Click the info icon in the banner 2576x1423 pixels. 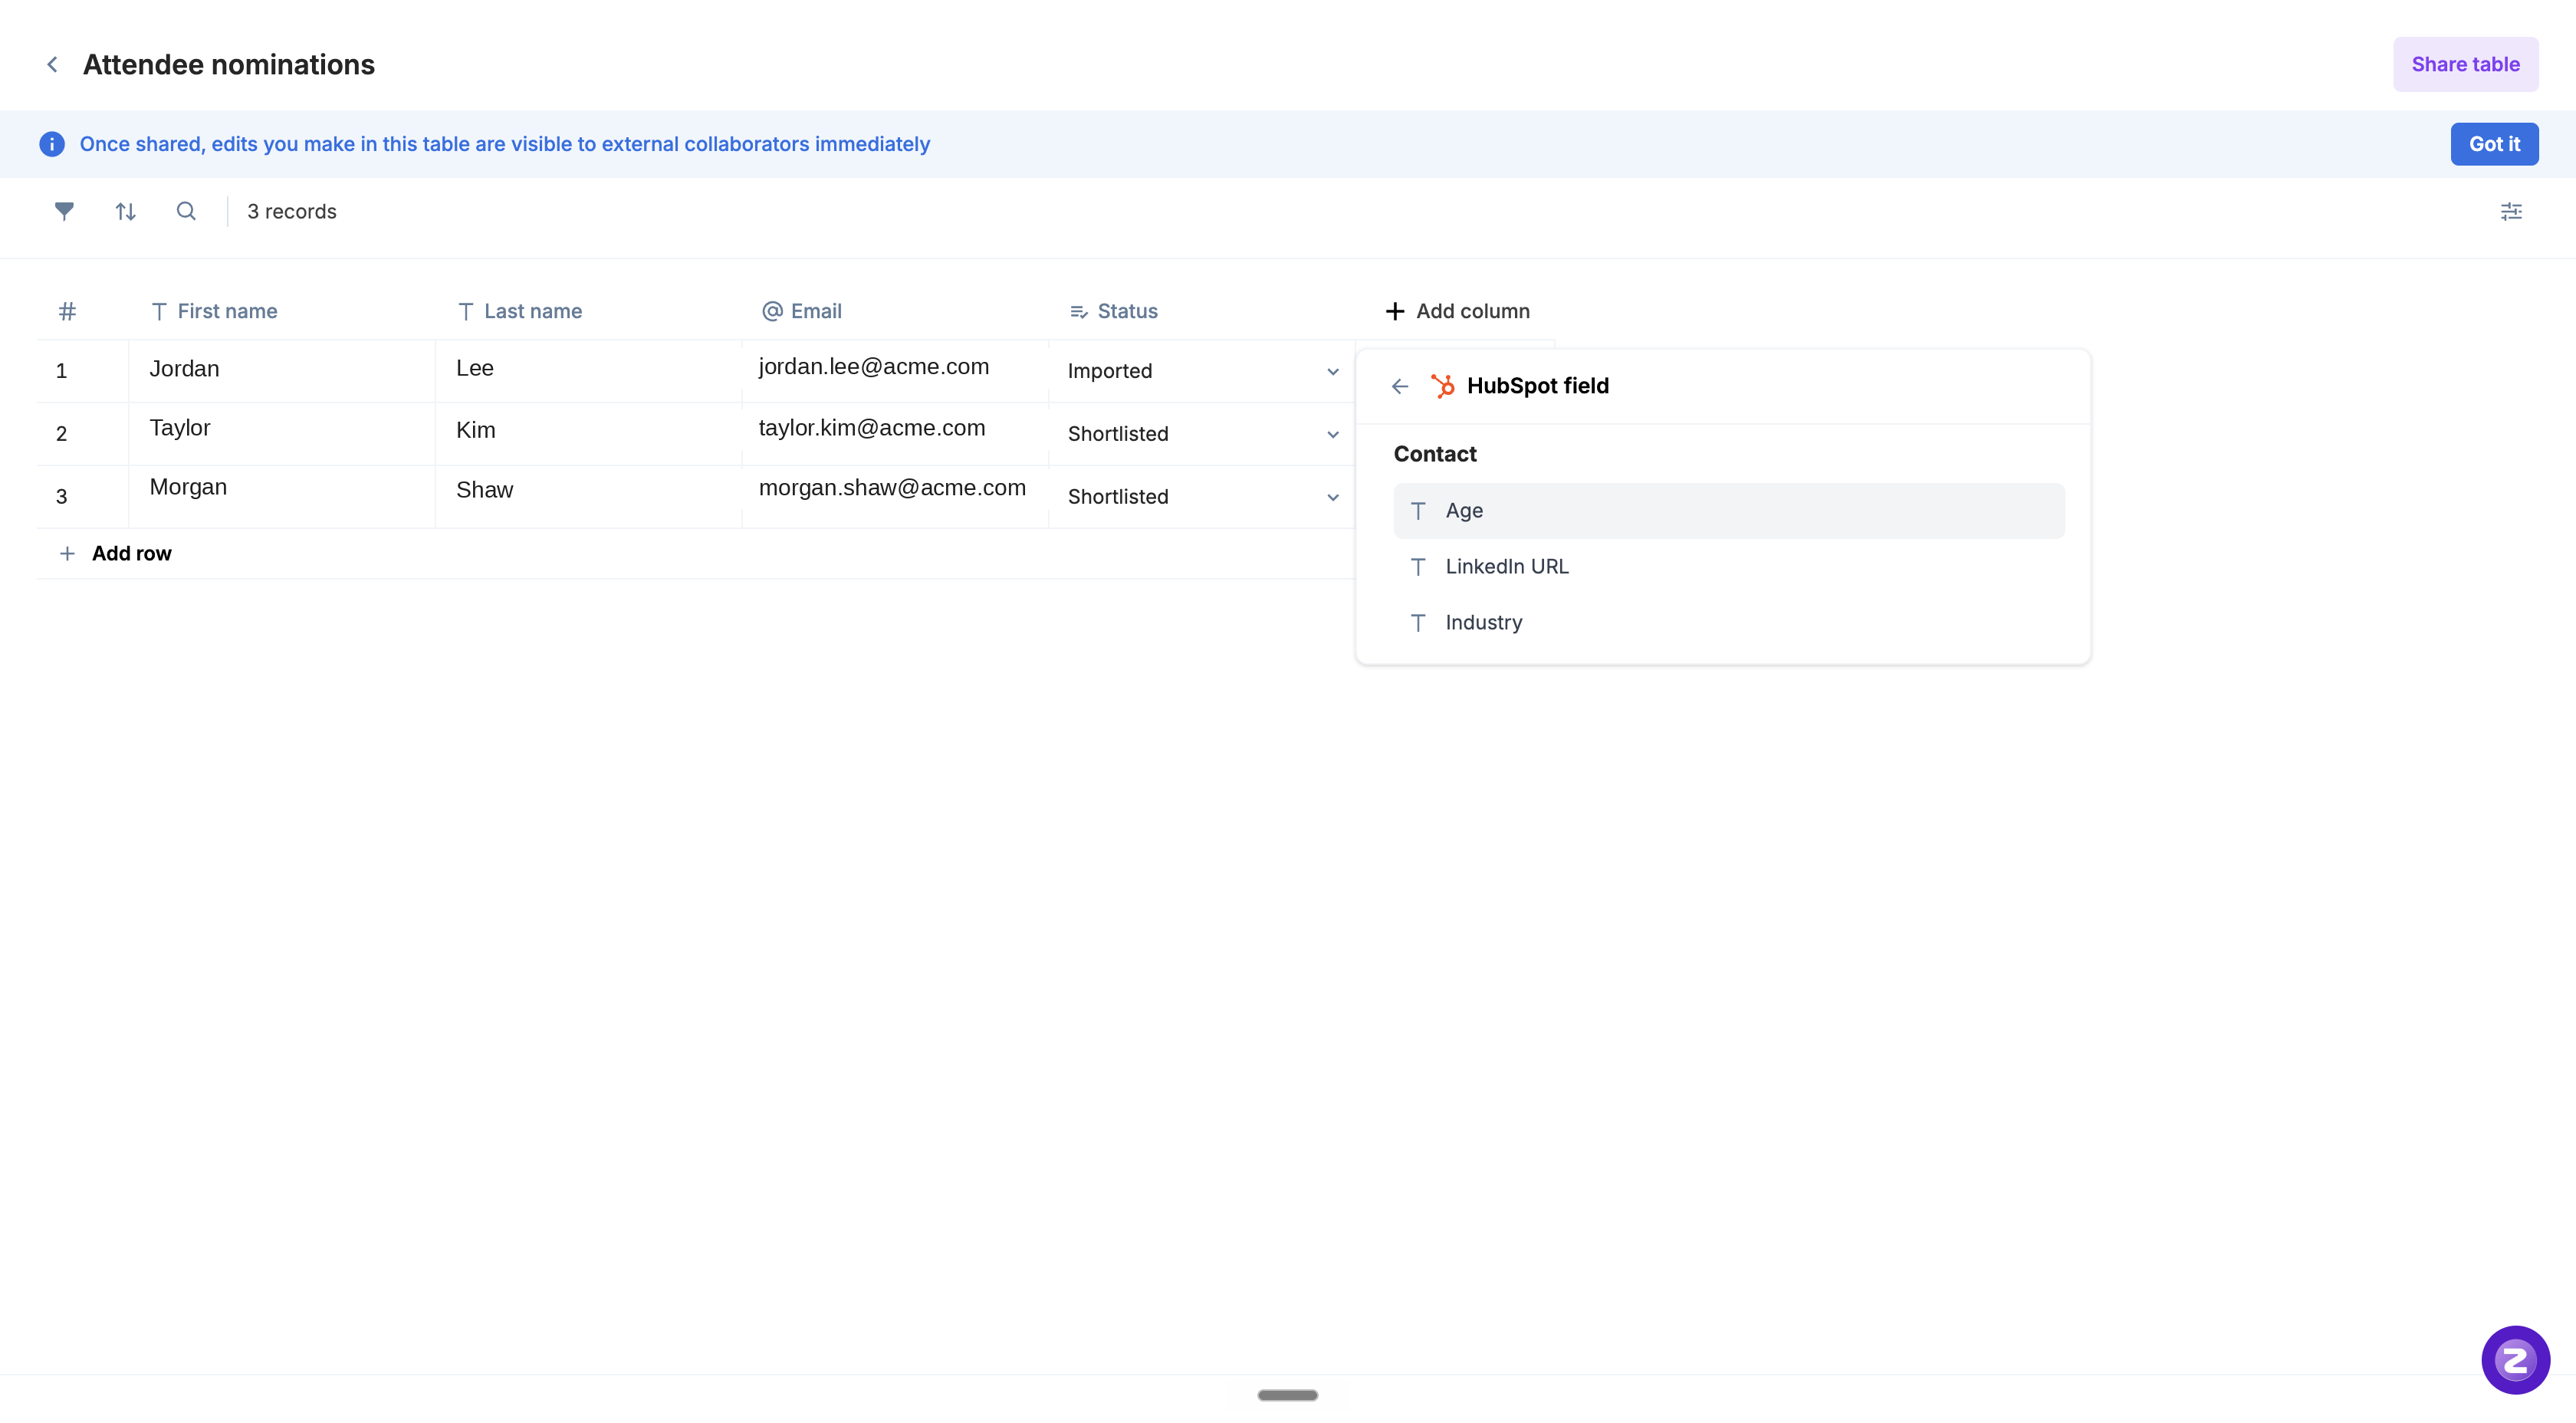coord(52,144)
